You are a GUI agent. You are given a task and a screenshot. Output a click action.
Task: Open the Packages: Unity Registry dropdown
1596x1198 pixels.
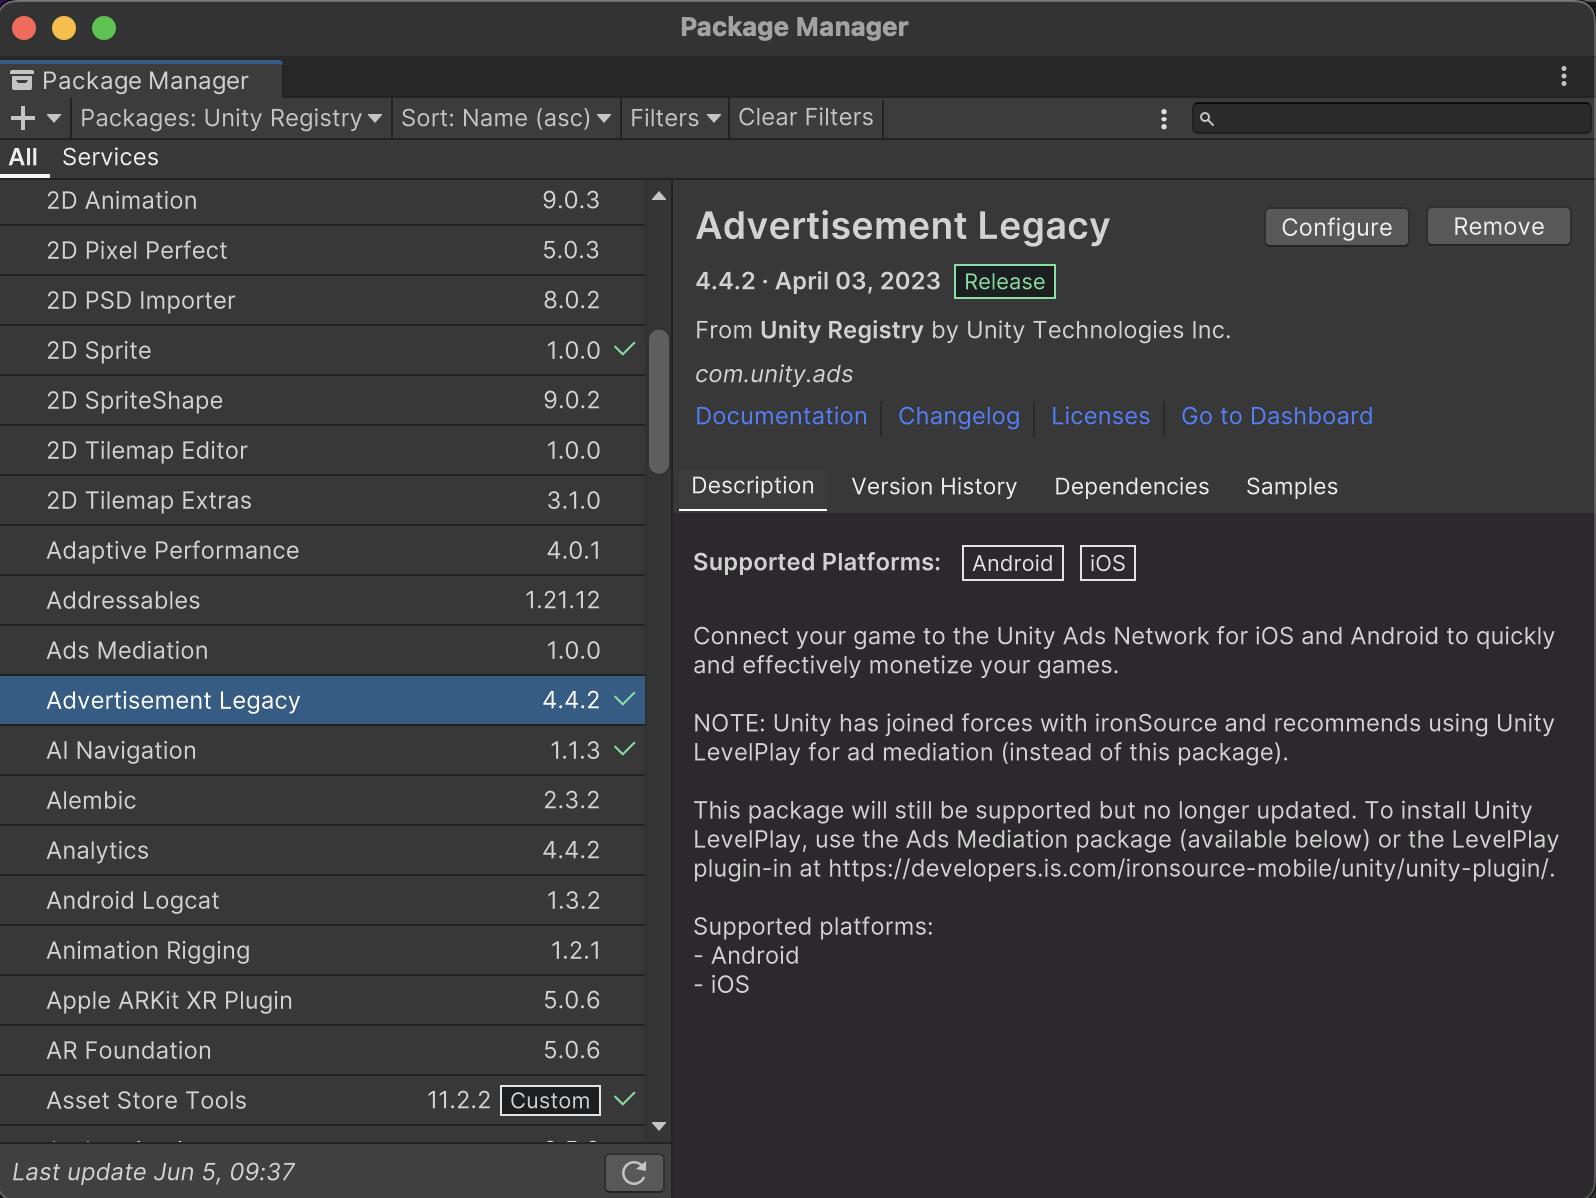(231, 118)
